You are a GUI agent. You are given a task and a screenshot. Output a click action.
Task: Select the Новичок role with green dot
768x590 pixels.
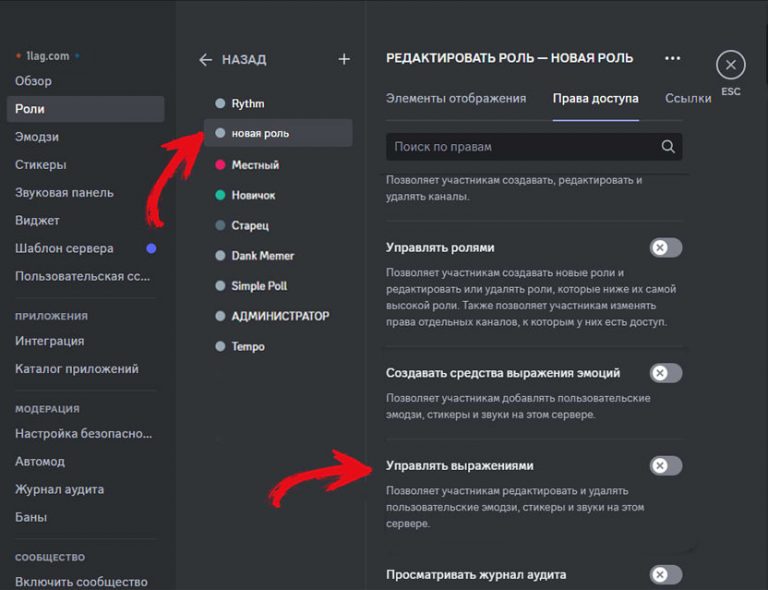253,195
